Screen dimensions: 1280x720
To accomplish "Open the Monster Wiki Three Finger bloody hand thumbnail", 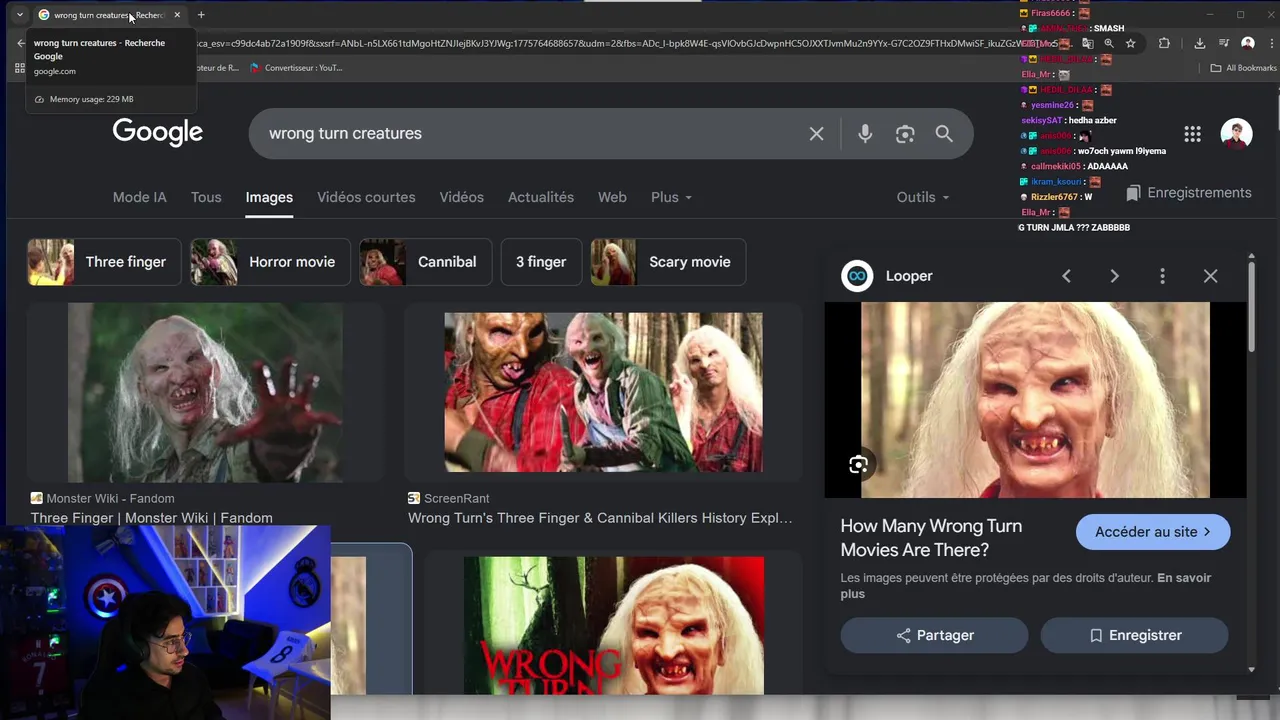I will pos(205,393).
